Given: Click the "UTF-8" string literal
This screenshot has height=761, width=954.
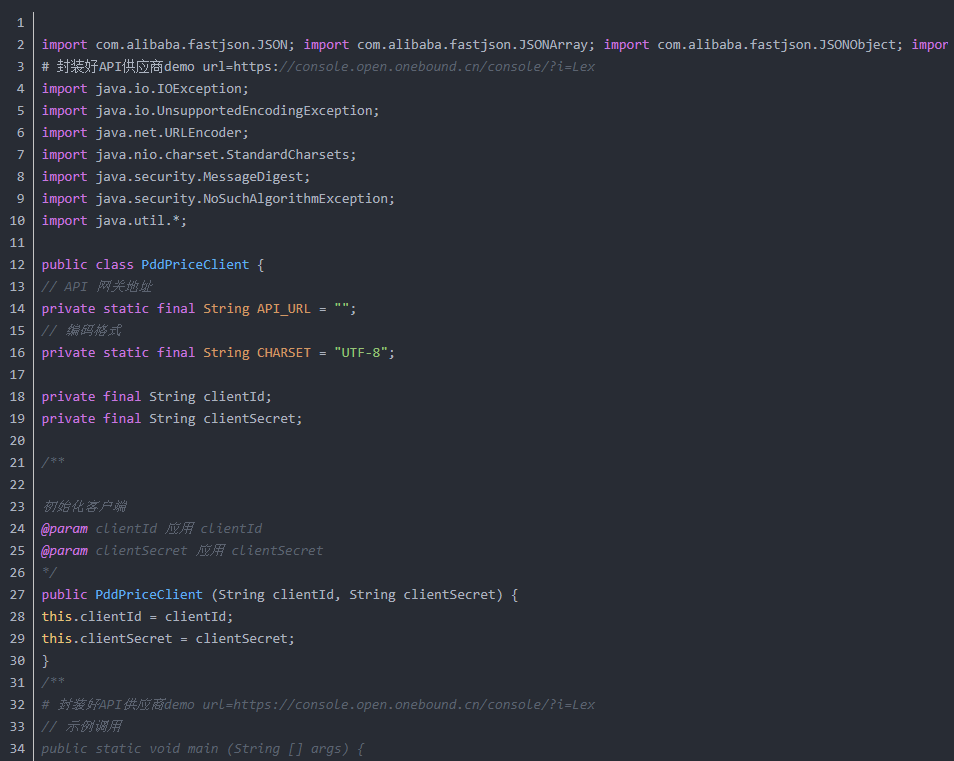Looking at the screenshot, I should coord(364,352).
